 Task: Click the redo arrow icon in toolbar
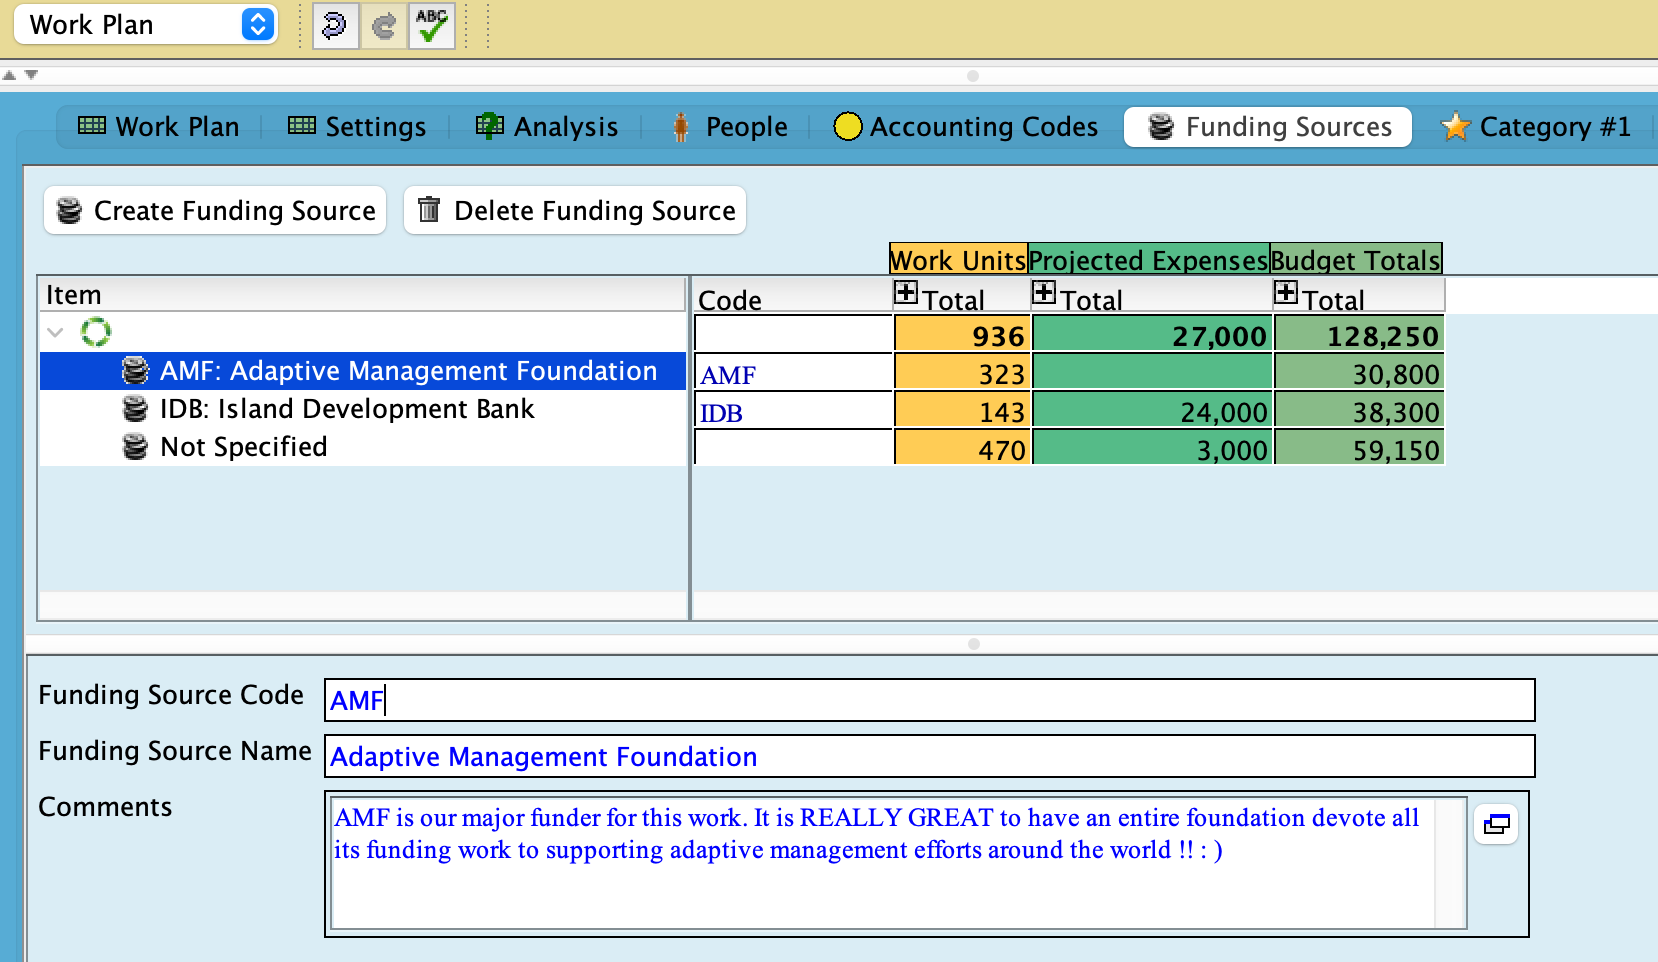click(x=383, y=25)
